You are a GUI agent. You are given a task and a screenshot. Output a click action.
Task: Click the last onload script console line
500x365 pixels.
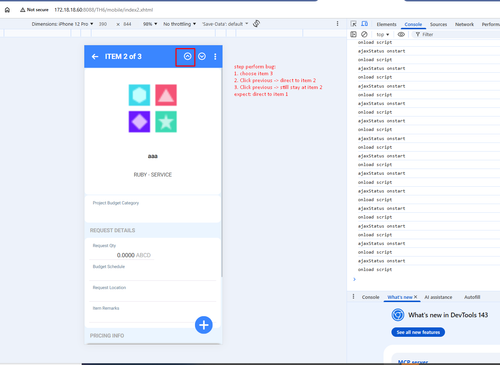click(375, 269)
